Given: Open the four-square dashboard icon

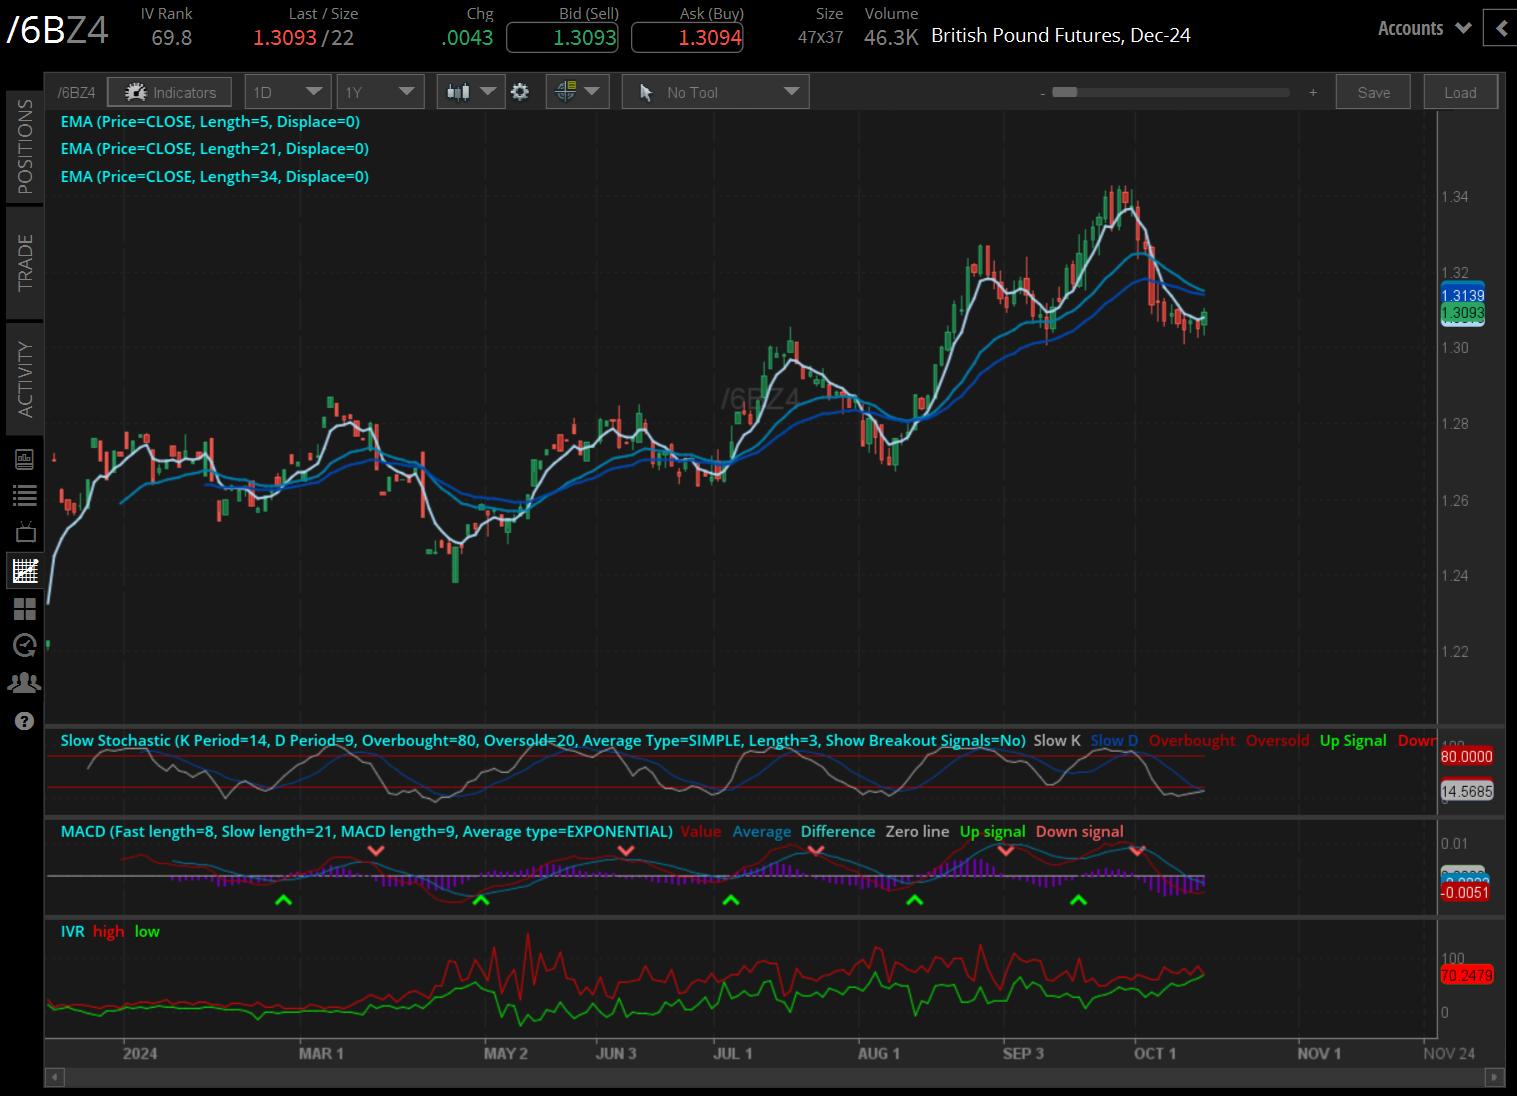Looking at the screenshot, I should [25, 609].
